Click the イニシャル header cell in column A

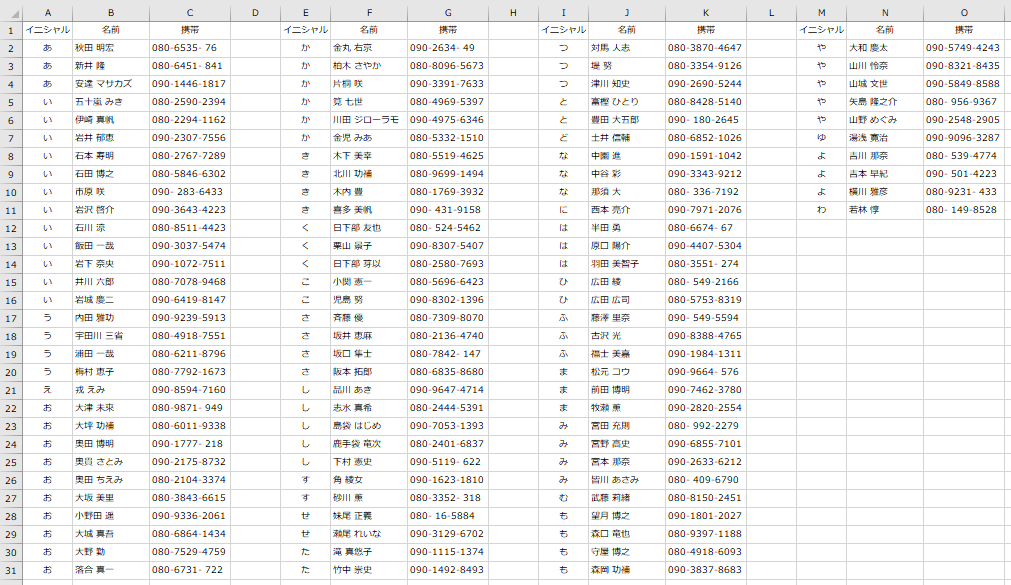tap(48, 30)
